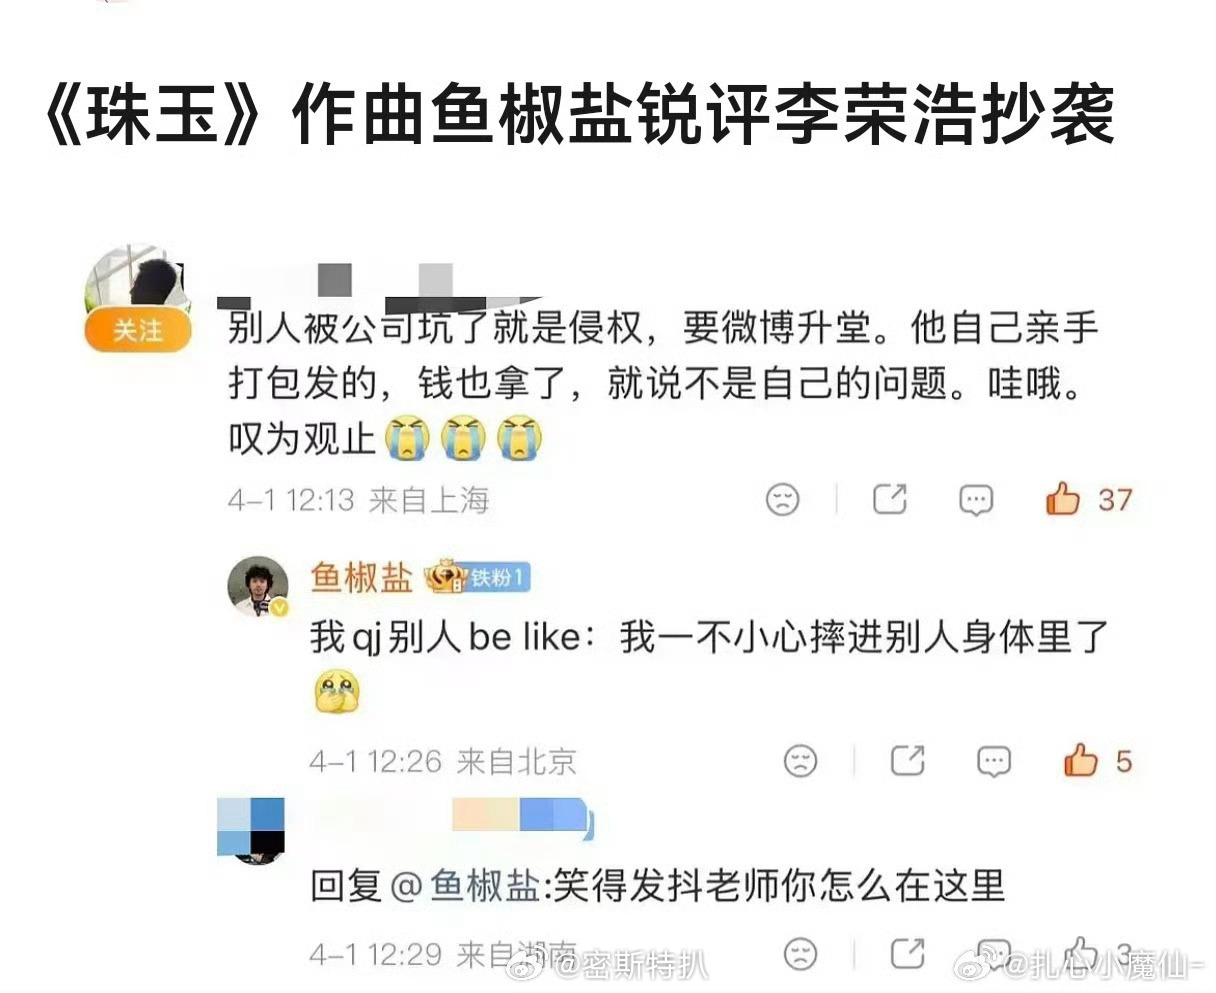This screenshot has width=1216, height=993.
Task: Open 鱼椒盐's profile from username
Action: tap(361, 577)
